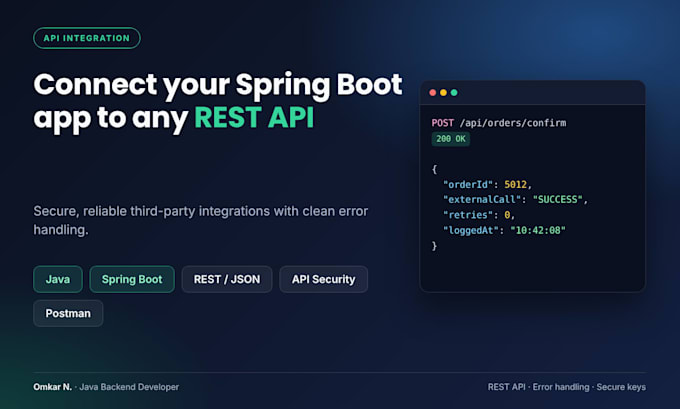Image resolution: width=680 pixels, height=409 pixels.
Task: Click the Connect your Spring Boot headline
Action: pyautogui.click(x=218, y=85)
